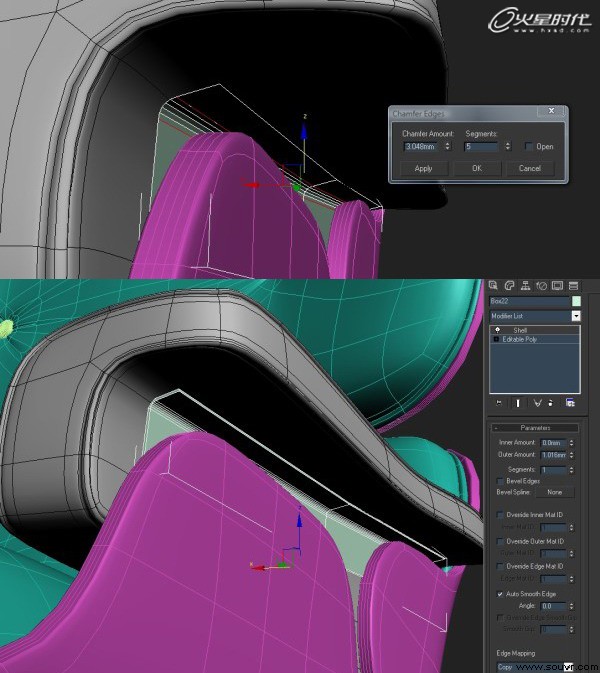Click Make Unique icon under modifier stack
Screen dimensions: 600x673
[x=537, y=403]
